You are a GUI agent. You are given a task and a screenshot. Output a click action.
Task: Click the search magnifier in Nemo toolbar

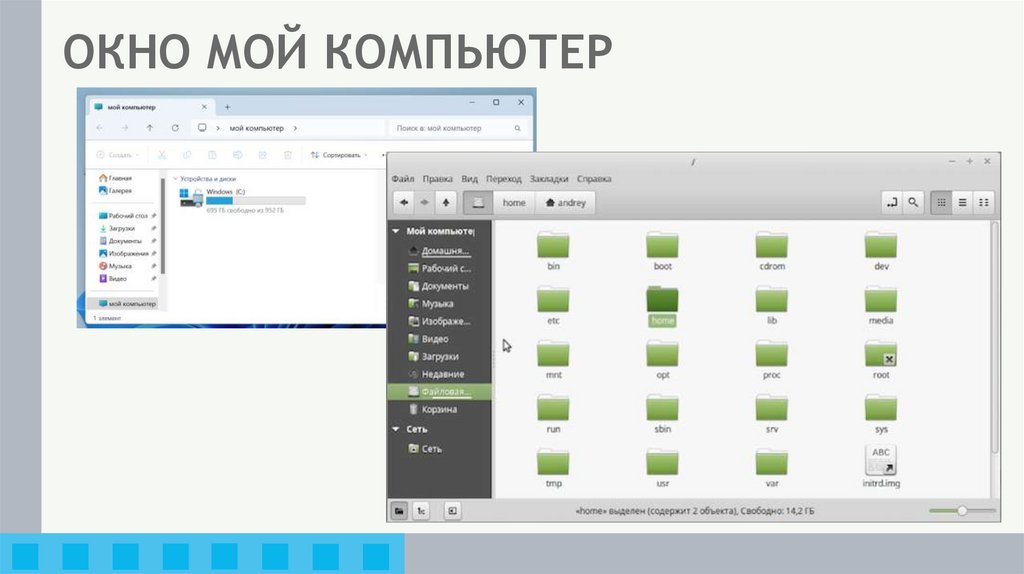pyautogui.click(x=913, y=202)
